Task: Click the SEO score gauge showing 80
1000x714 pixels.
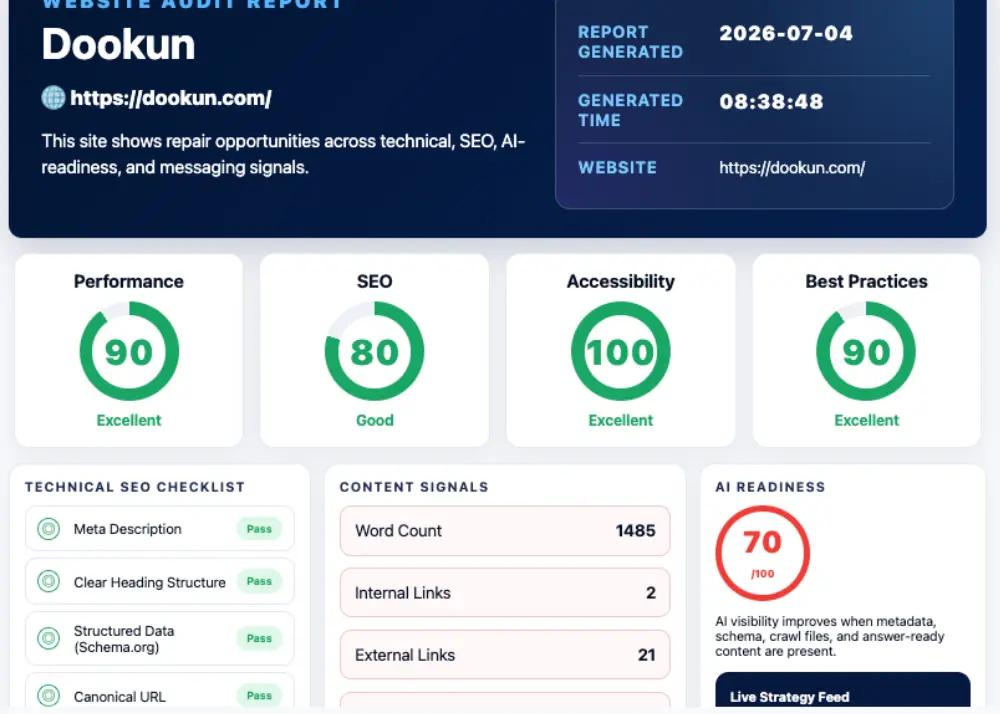Action: coord(374,351)
